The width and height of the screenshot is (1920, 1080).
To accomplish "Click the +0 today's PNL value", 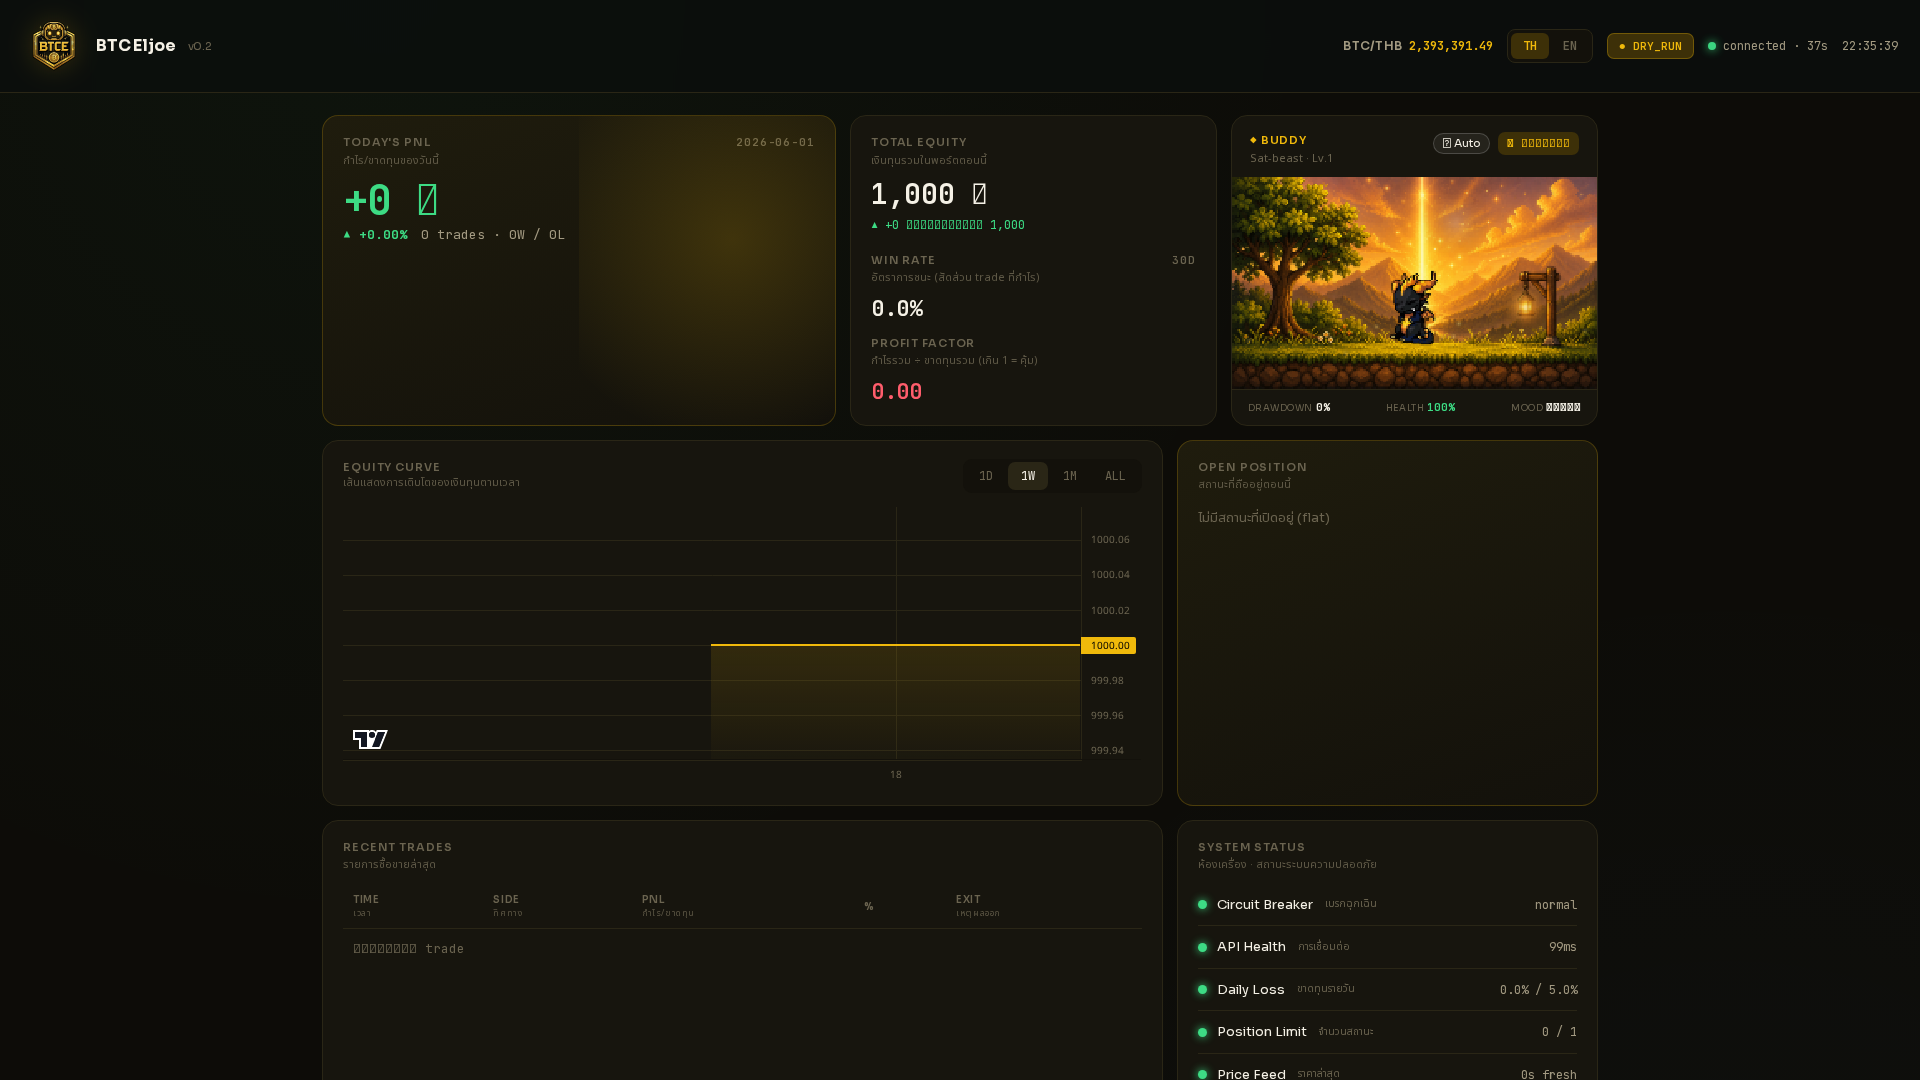I will (x=391, y=200).
